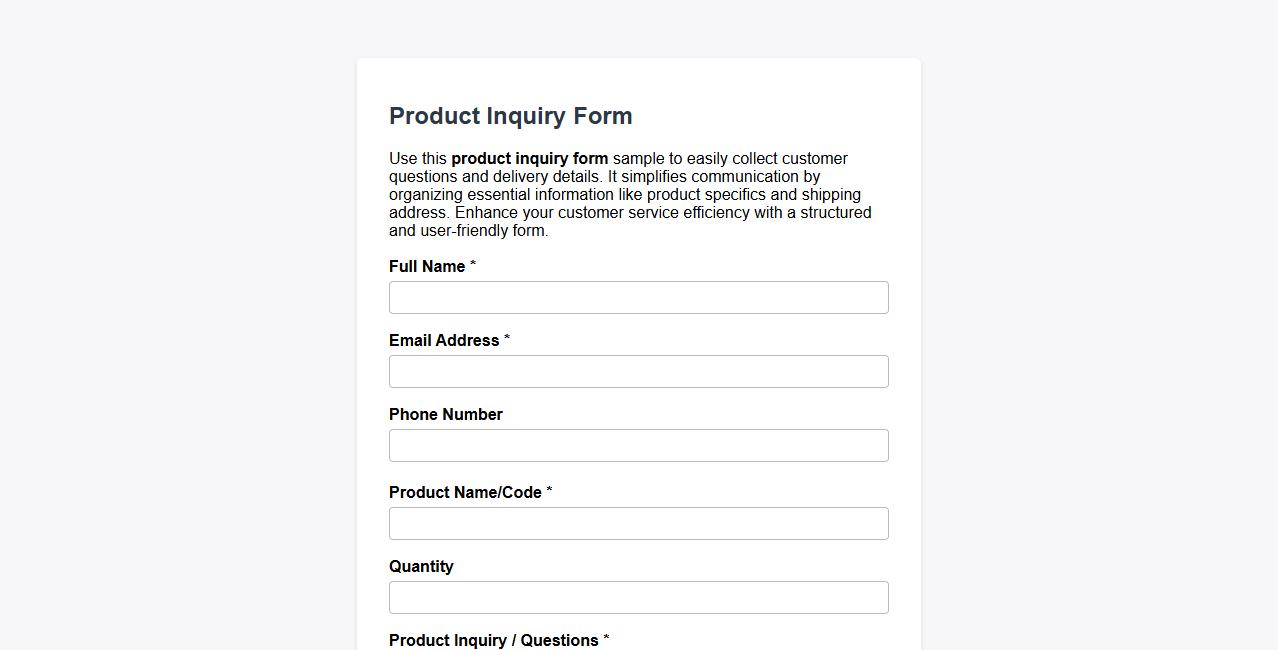Click the Product Inquiry / Questions label
Image resolution: width=1278 pixels, height=650 pixels.
493,640
